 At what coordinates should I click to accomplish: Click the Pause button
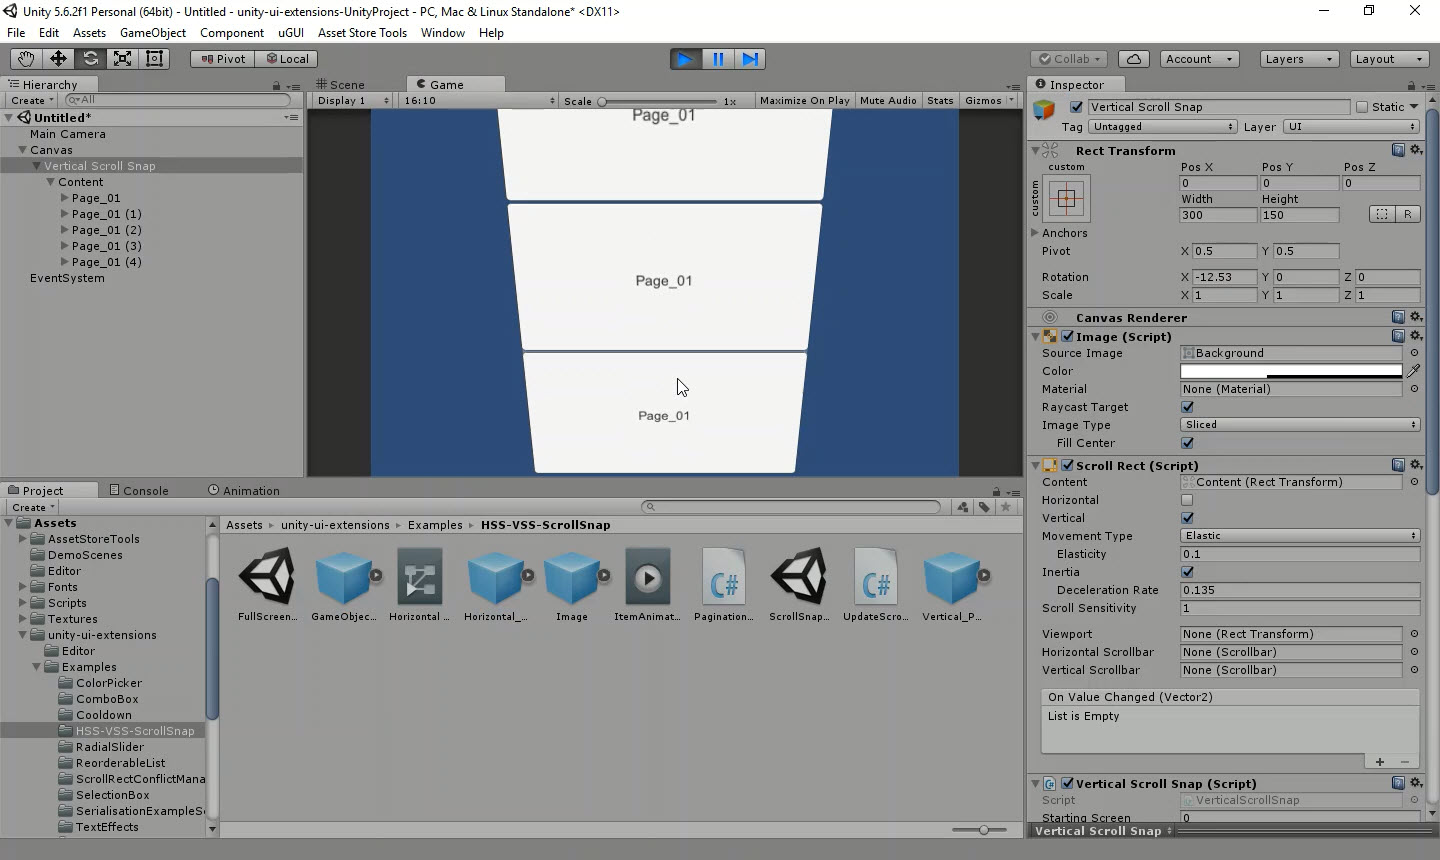click(x=718, y=59)
